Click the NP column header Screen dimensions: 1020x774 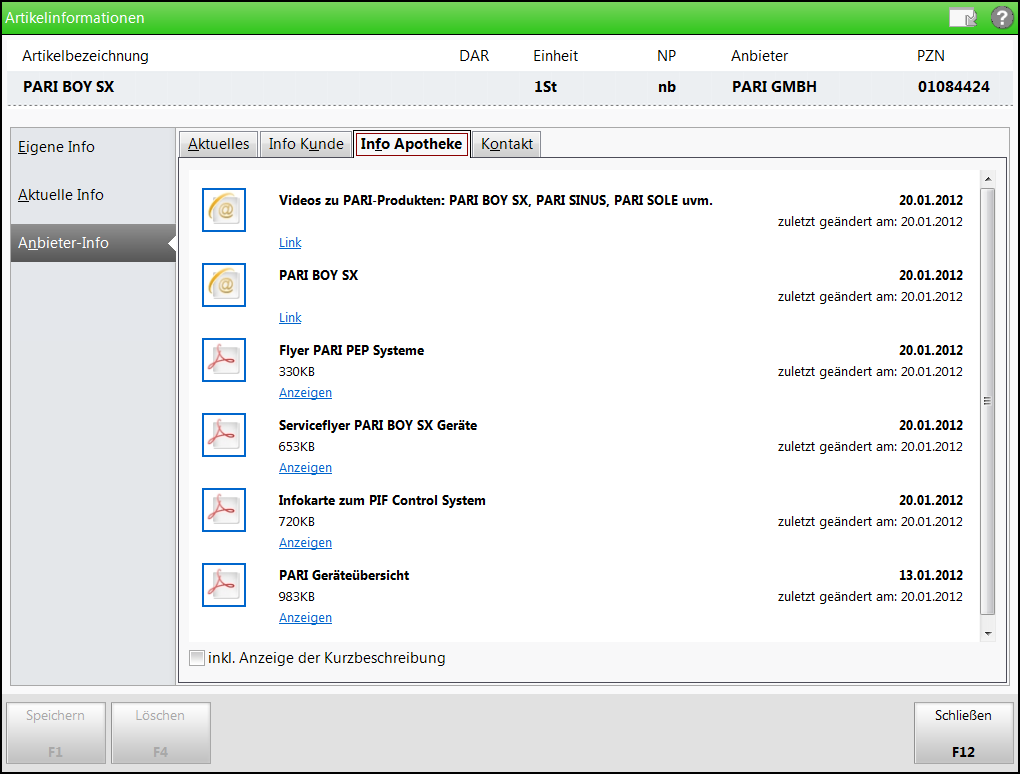(667, 56)
